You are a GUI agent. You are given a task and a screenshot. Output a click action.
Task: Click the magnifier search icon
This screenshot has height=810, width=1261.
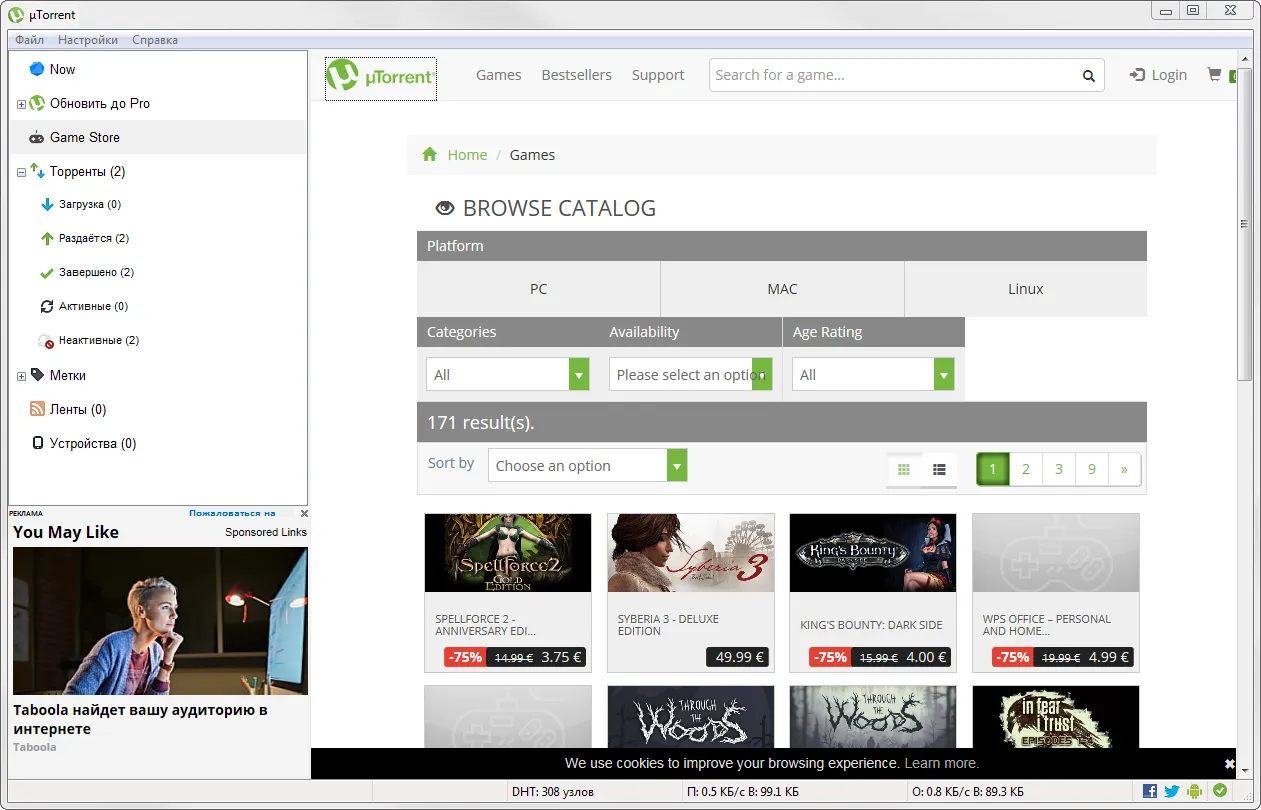click(x=1088, y=76)
